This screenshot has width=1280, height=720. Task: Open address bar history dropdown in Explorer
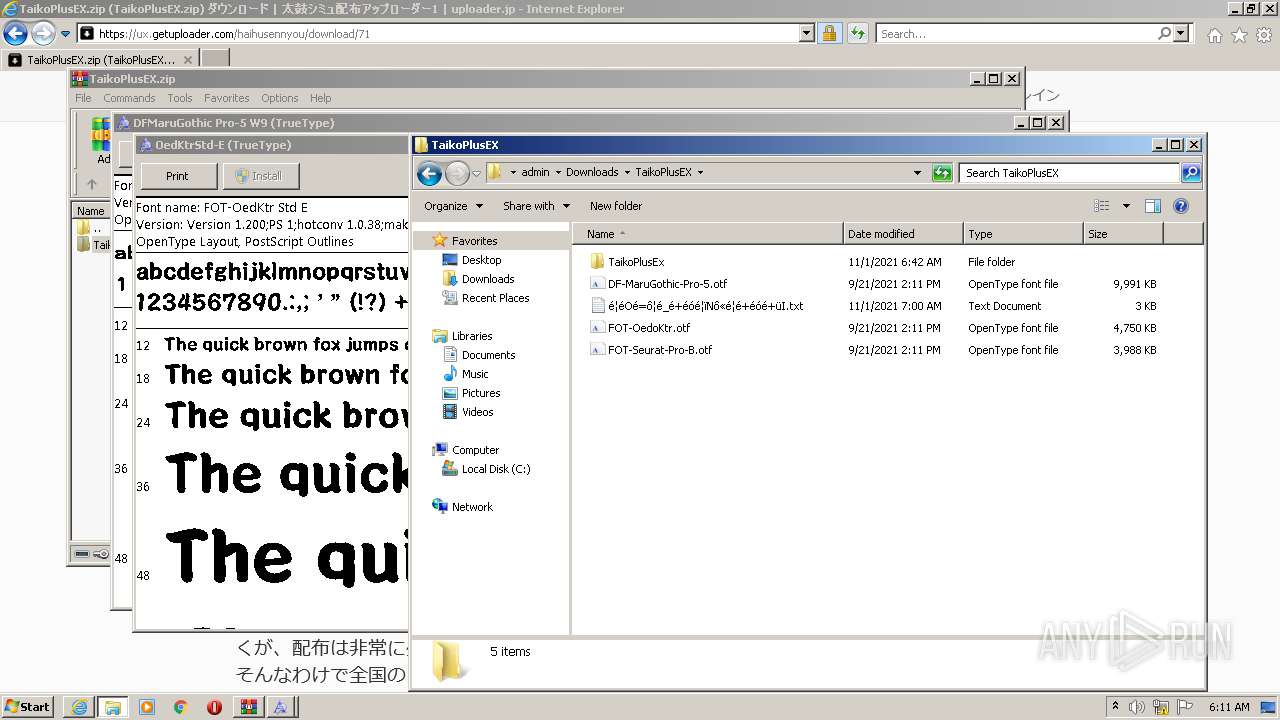pos(917,173)
